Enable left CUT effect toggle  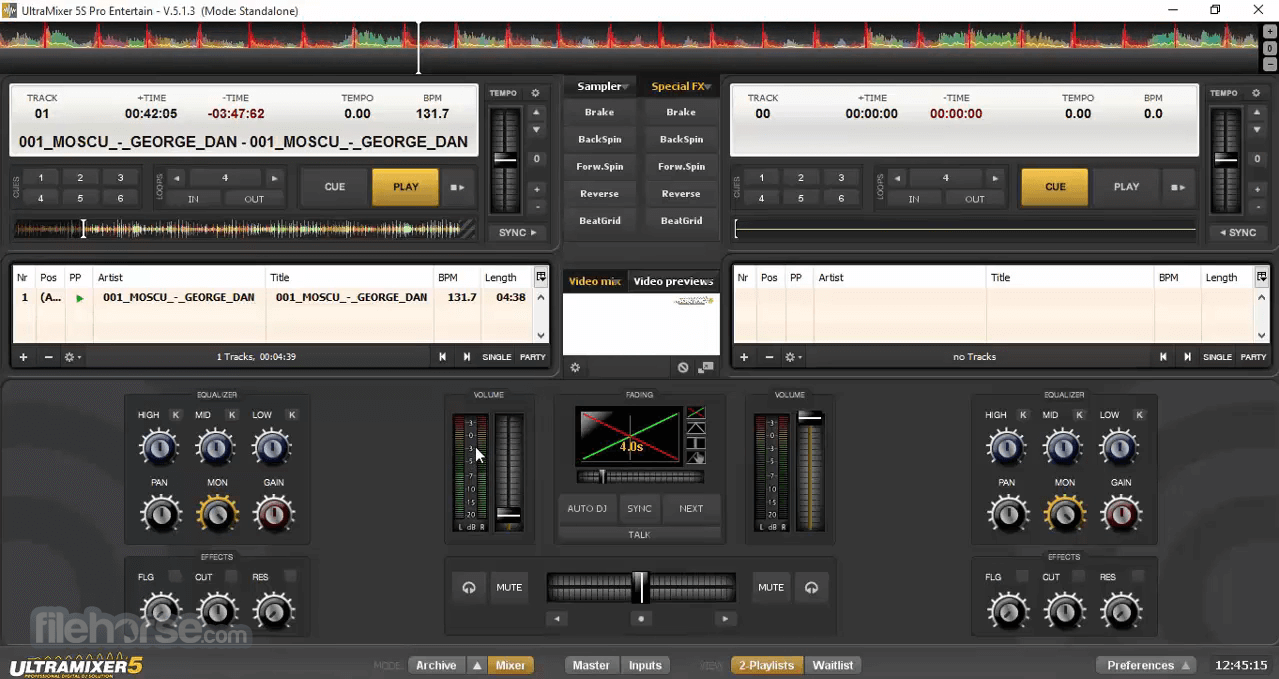click(x=231, y=577)
